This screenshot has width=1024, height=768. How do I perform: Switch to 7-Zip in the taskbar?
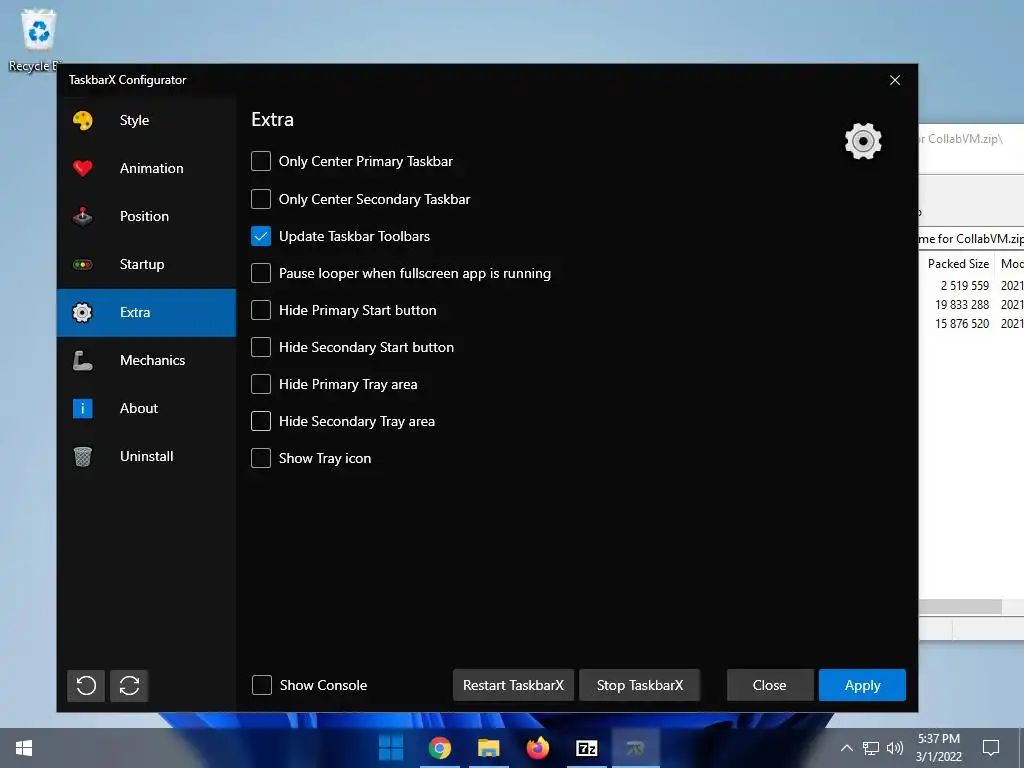[x=586, y=748]
